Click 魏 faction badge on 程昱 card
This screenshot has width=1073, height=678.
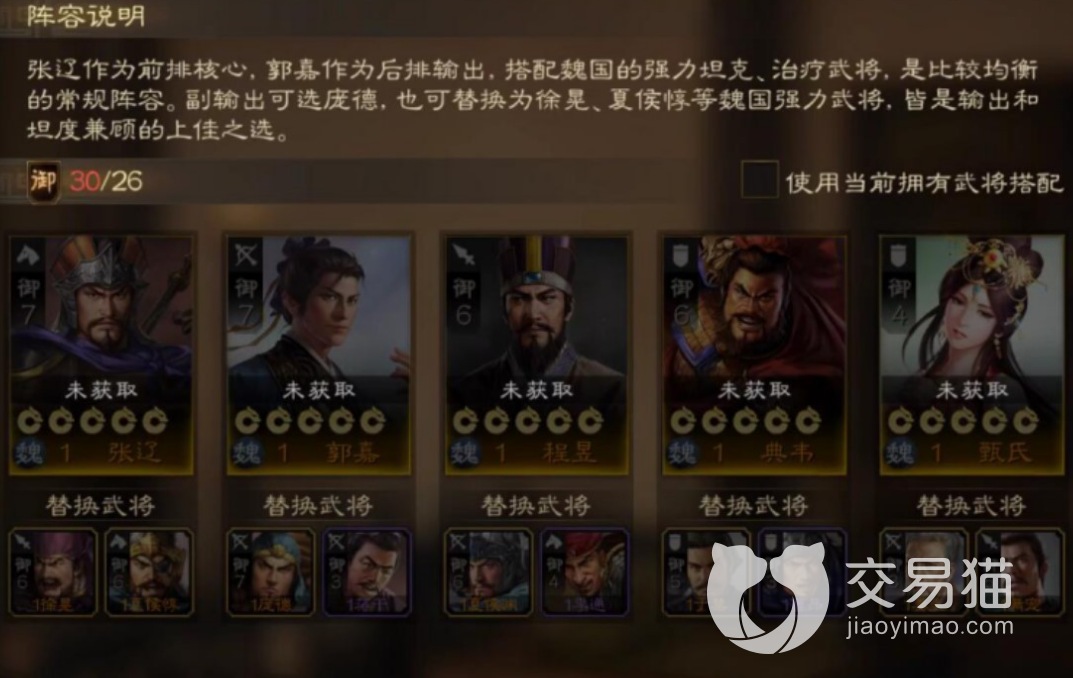pos(465,453)
